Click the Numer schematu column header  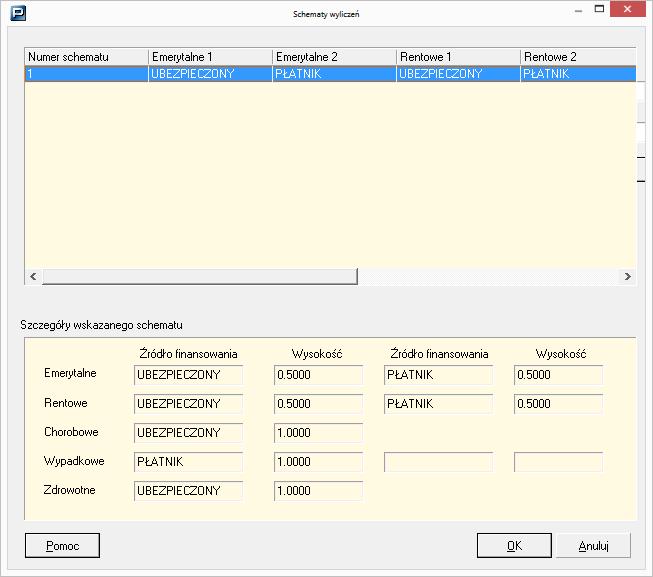click(x=87, y=57)
